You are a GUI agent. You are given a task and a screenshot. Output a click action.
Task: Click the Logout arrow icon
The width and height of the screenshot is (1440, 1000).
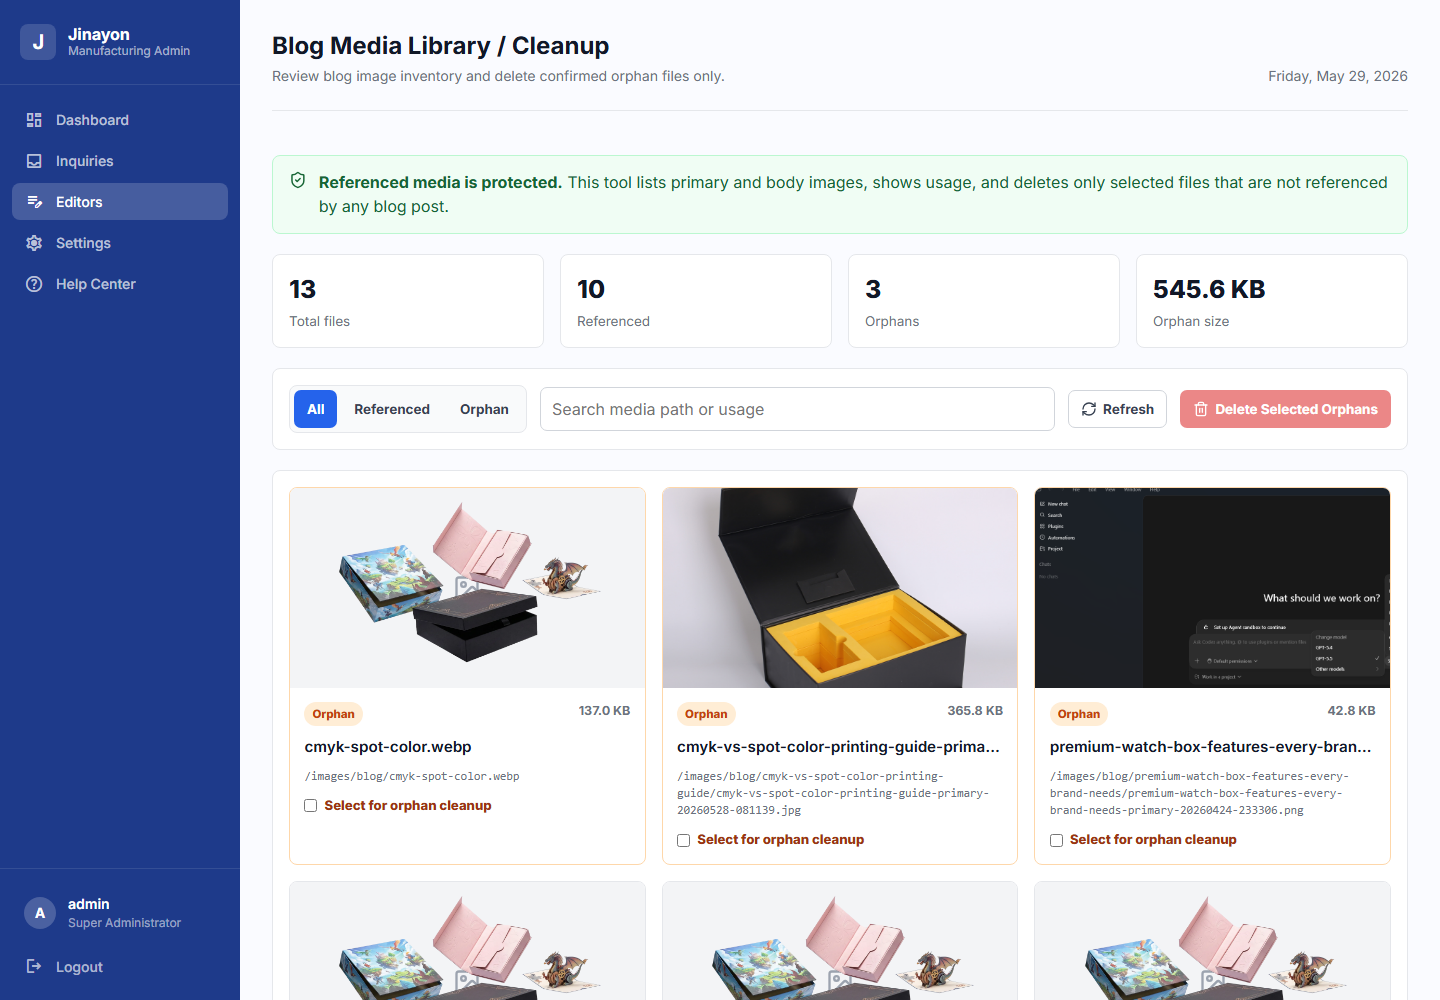tap(34, 966)
